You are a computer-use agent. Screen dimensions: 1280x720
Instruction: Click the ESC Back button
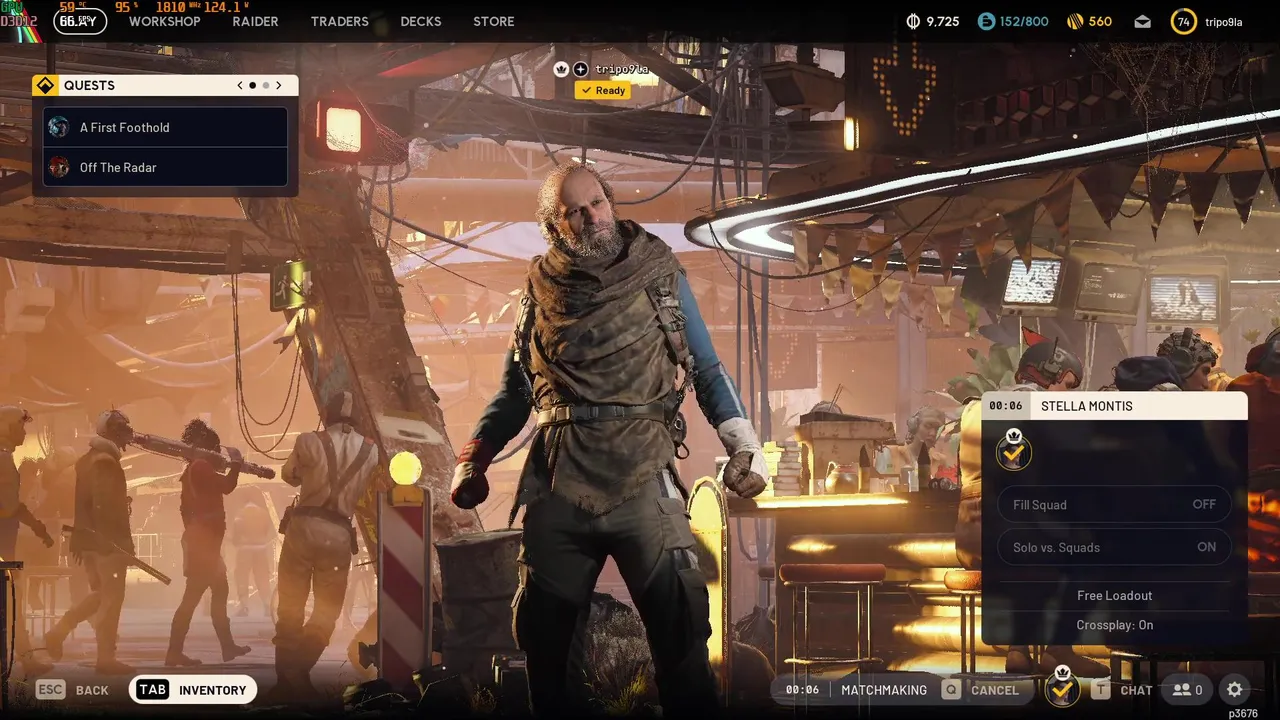click(x=72, y=690)
